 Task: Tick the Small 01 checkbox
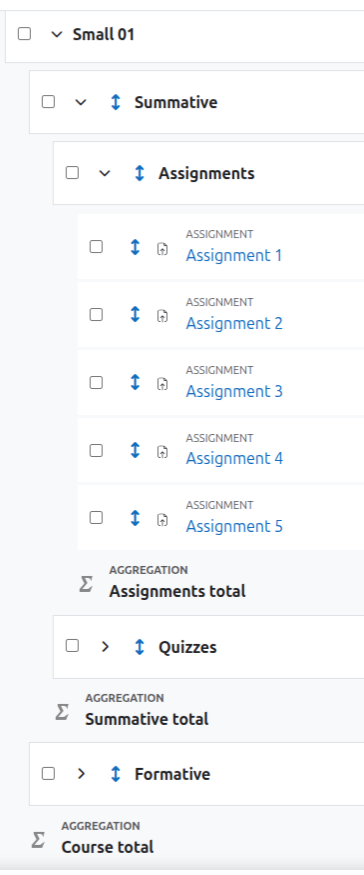24,33
